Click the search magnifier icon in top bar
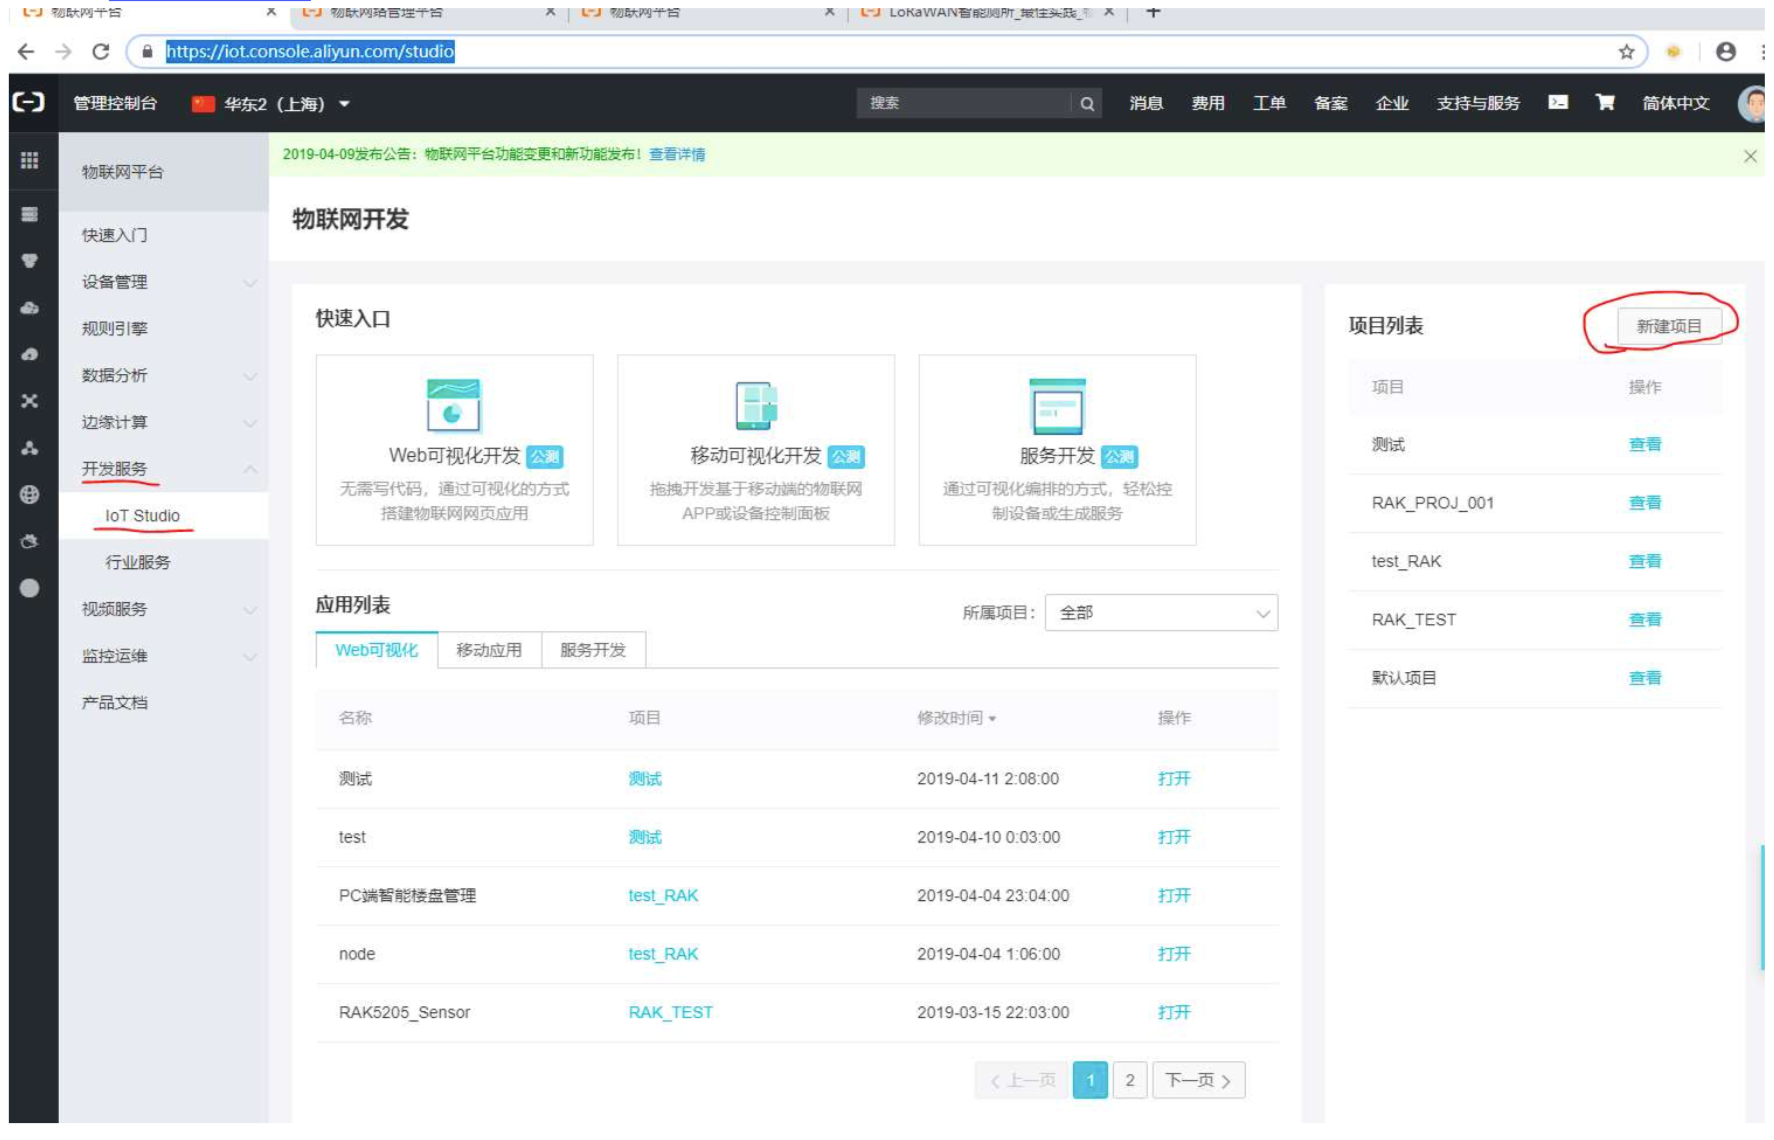The width and height of the screenshot is (1774, 1140). point(1087,103)
